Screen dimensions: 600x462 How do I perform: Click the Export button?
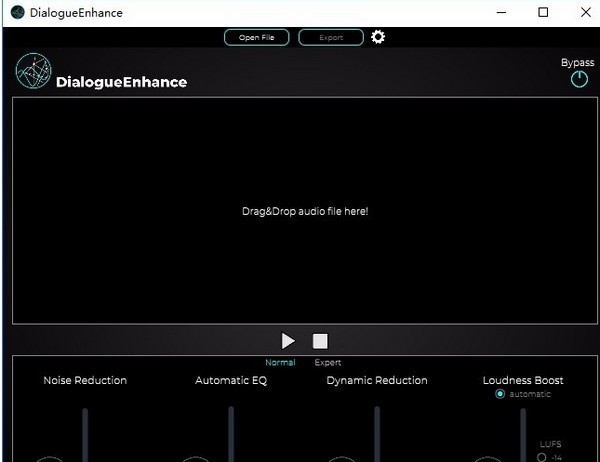[x=331, y=38]
